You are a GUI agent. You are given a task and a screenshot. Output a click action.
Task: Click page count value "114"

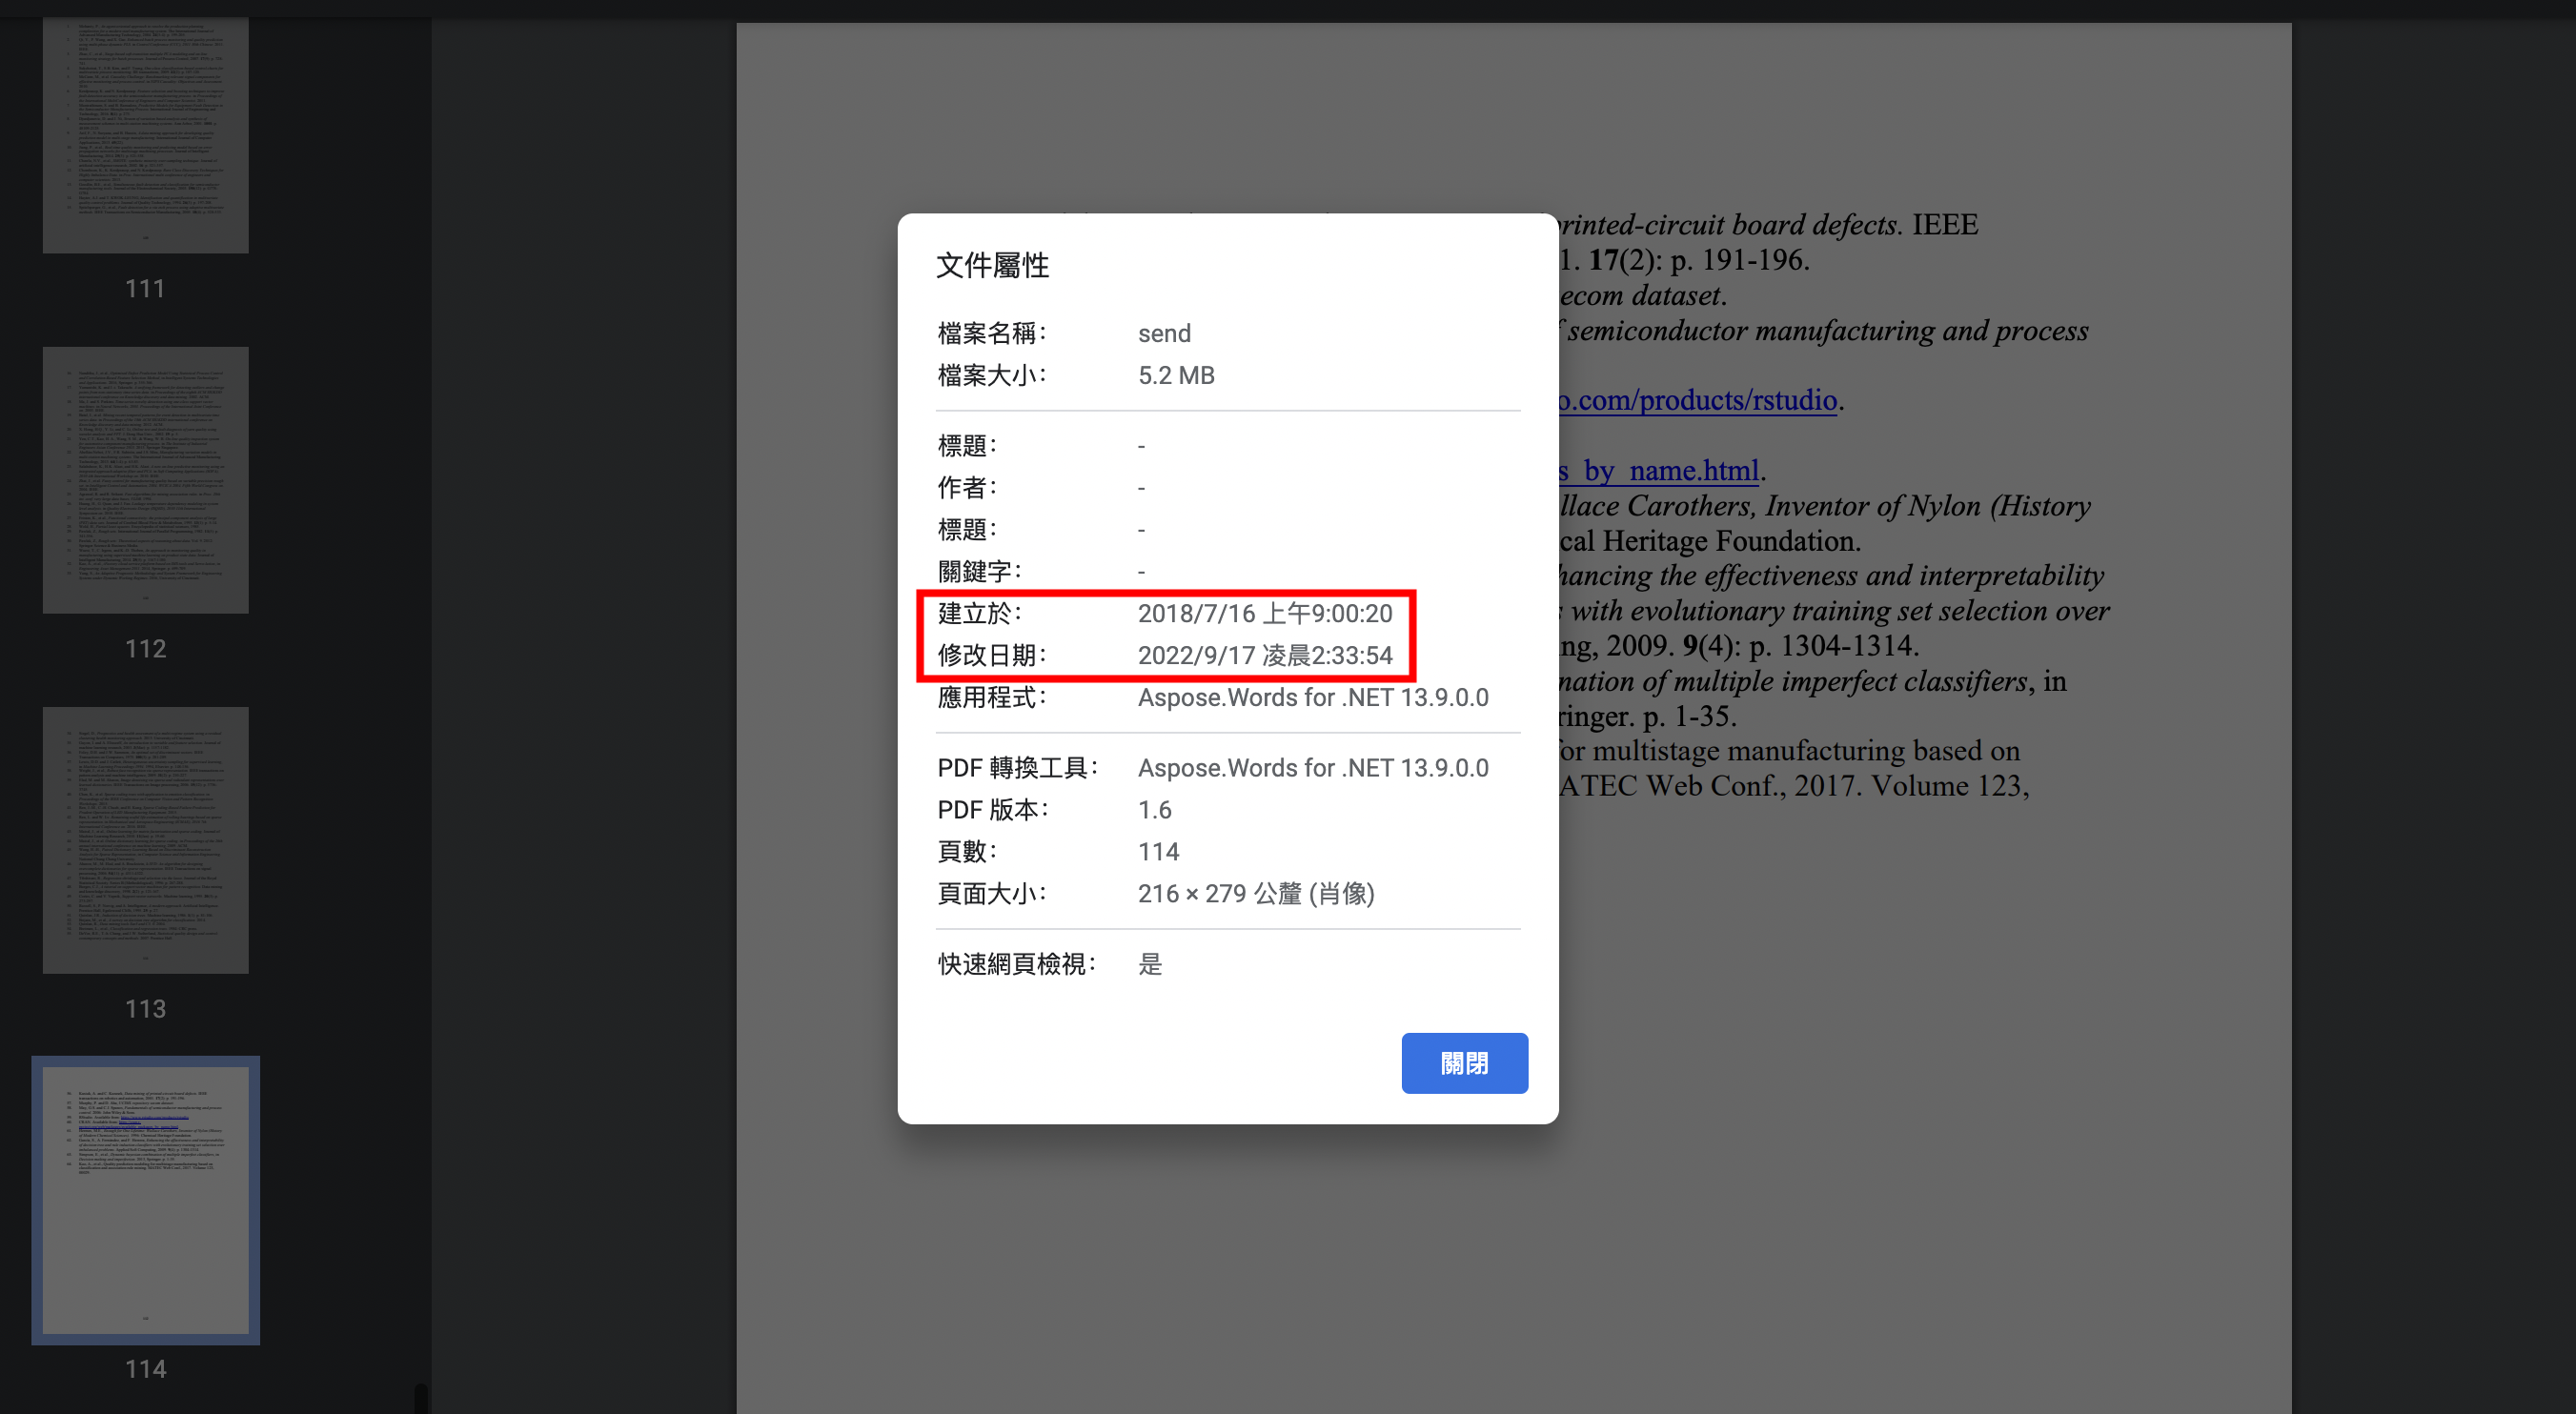click(x=1158, y=852)
